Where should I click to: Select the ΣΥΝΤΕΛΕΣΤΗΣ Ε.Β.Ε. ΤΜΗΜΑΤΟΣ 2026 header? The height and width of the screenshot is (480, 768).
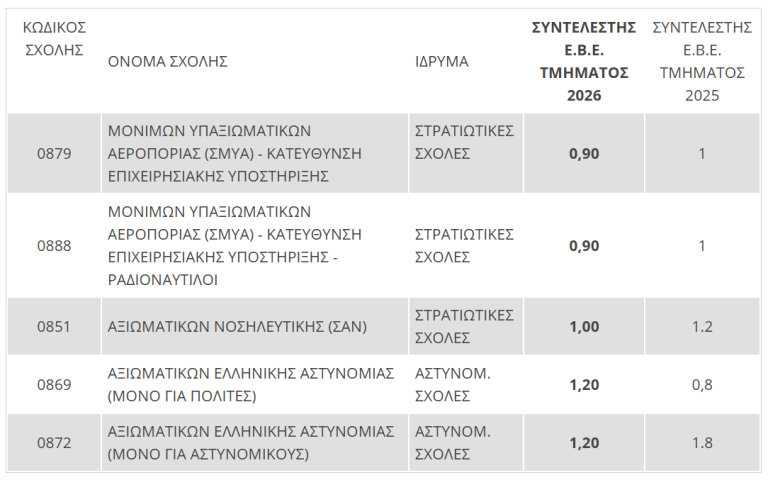pyautogui.click(x=584, y=61)
